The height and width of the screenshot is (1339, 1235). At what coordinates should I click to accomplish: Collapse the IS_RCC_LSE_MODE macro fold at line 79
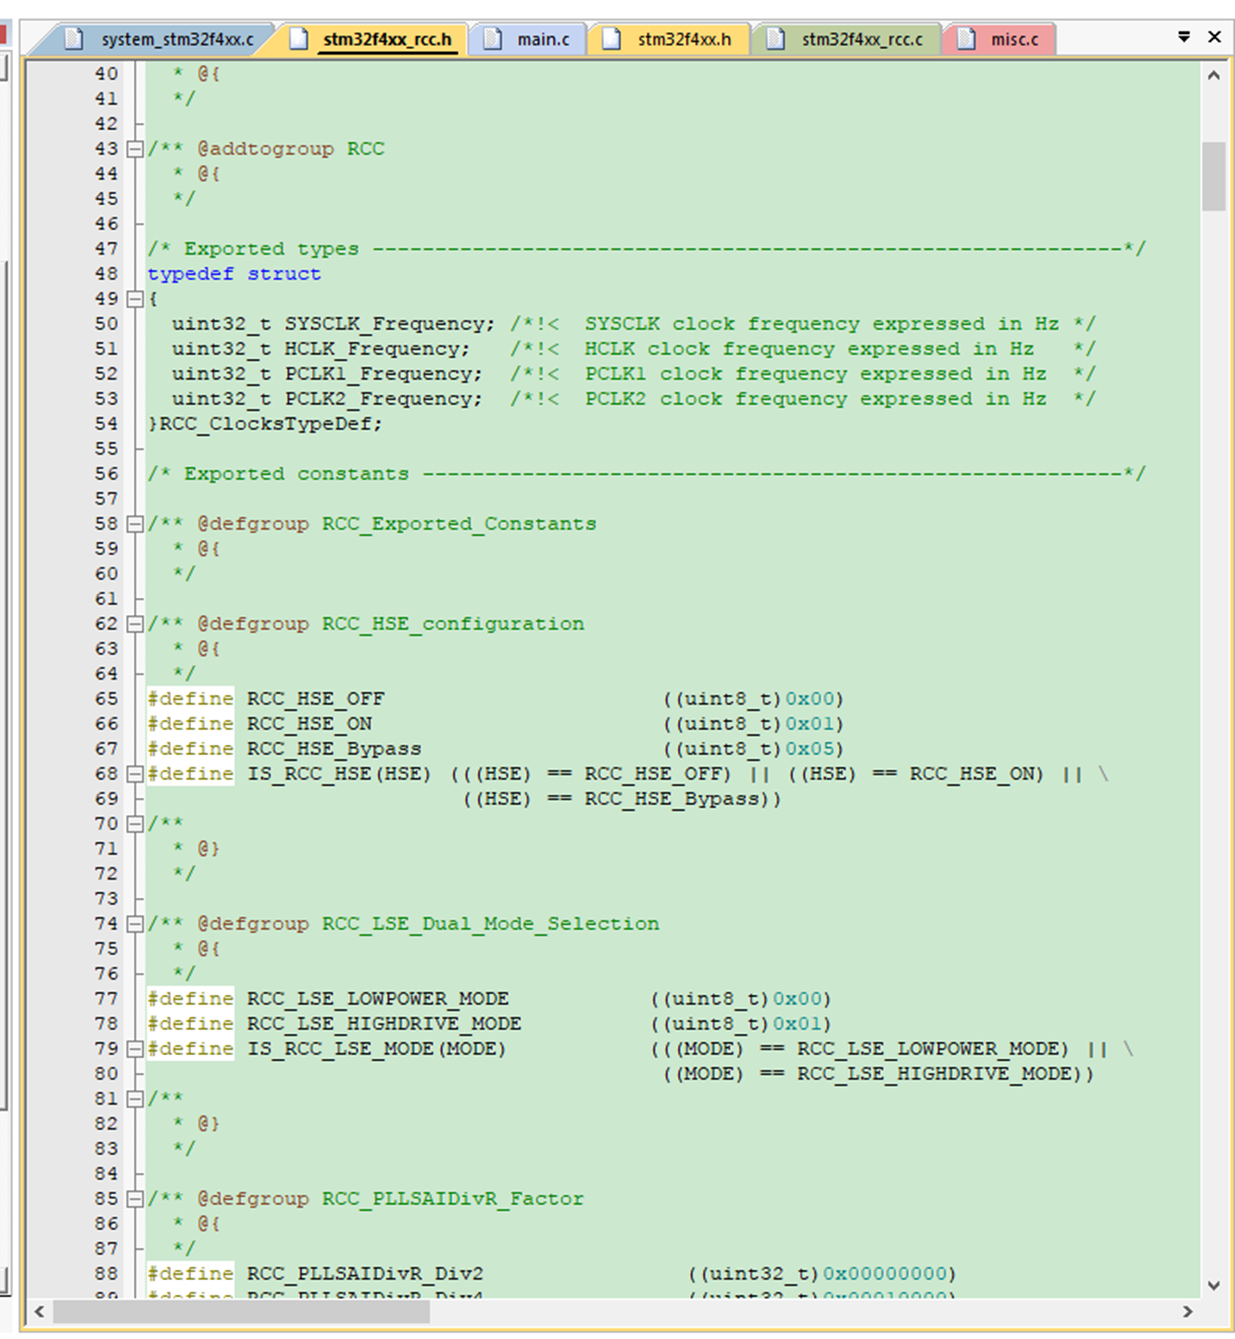tap(135, 1049)
